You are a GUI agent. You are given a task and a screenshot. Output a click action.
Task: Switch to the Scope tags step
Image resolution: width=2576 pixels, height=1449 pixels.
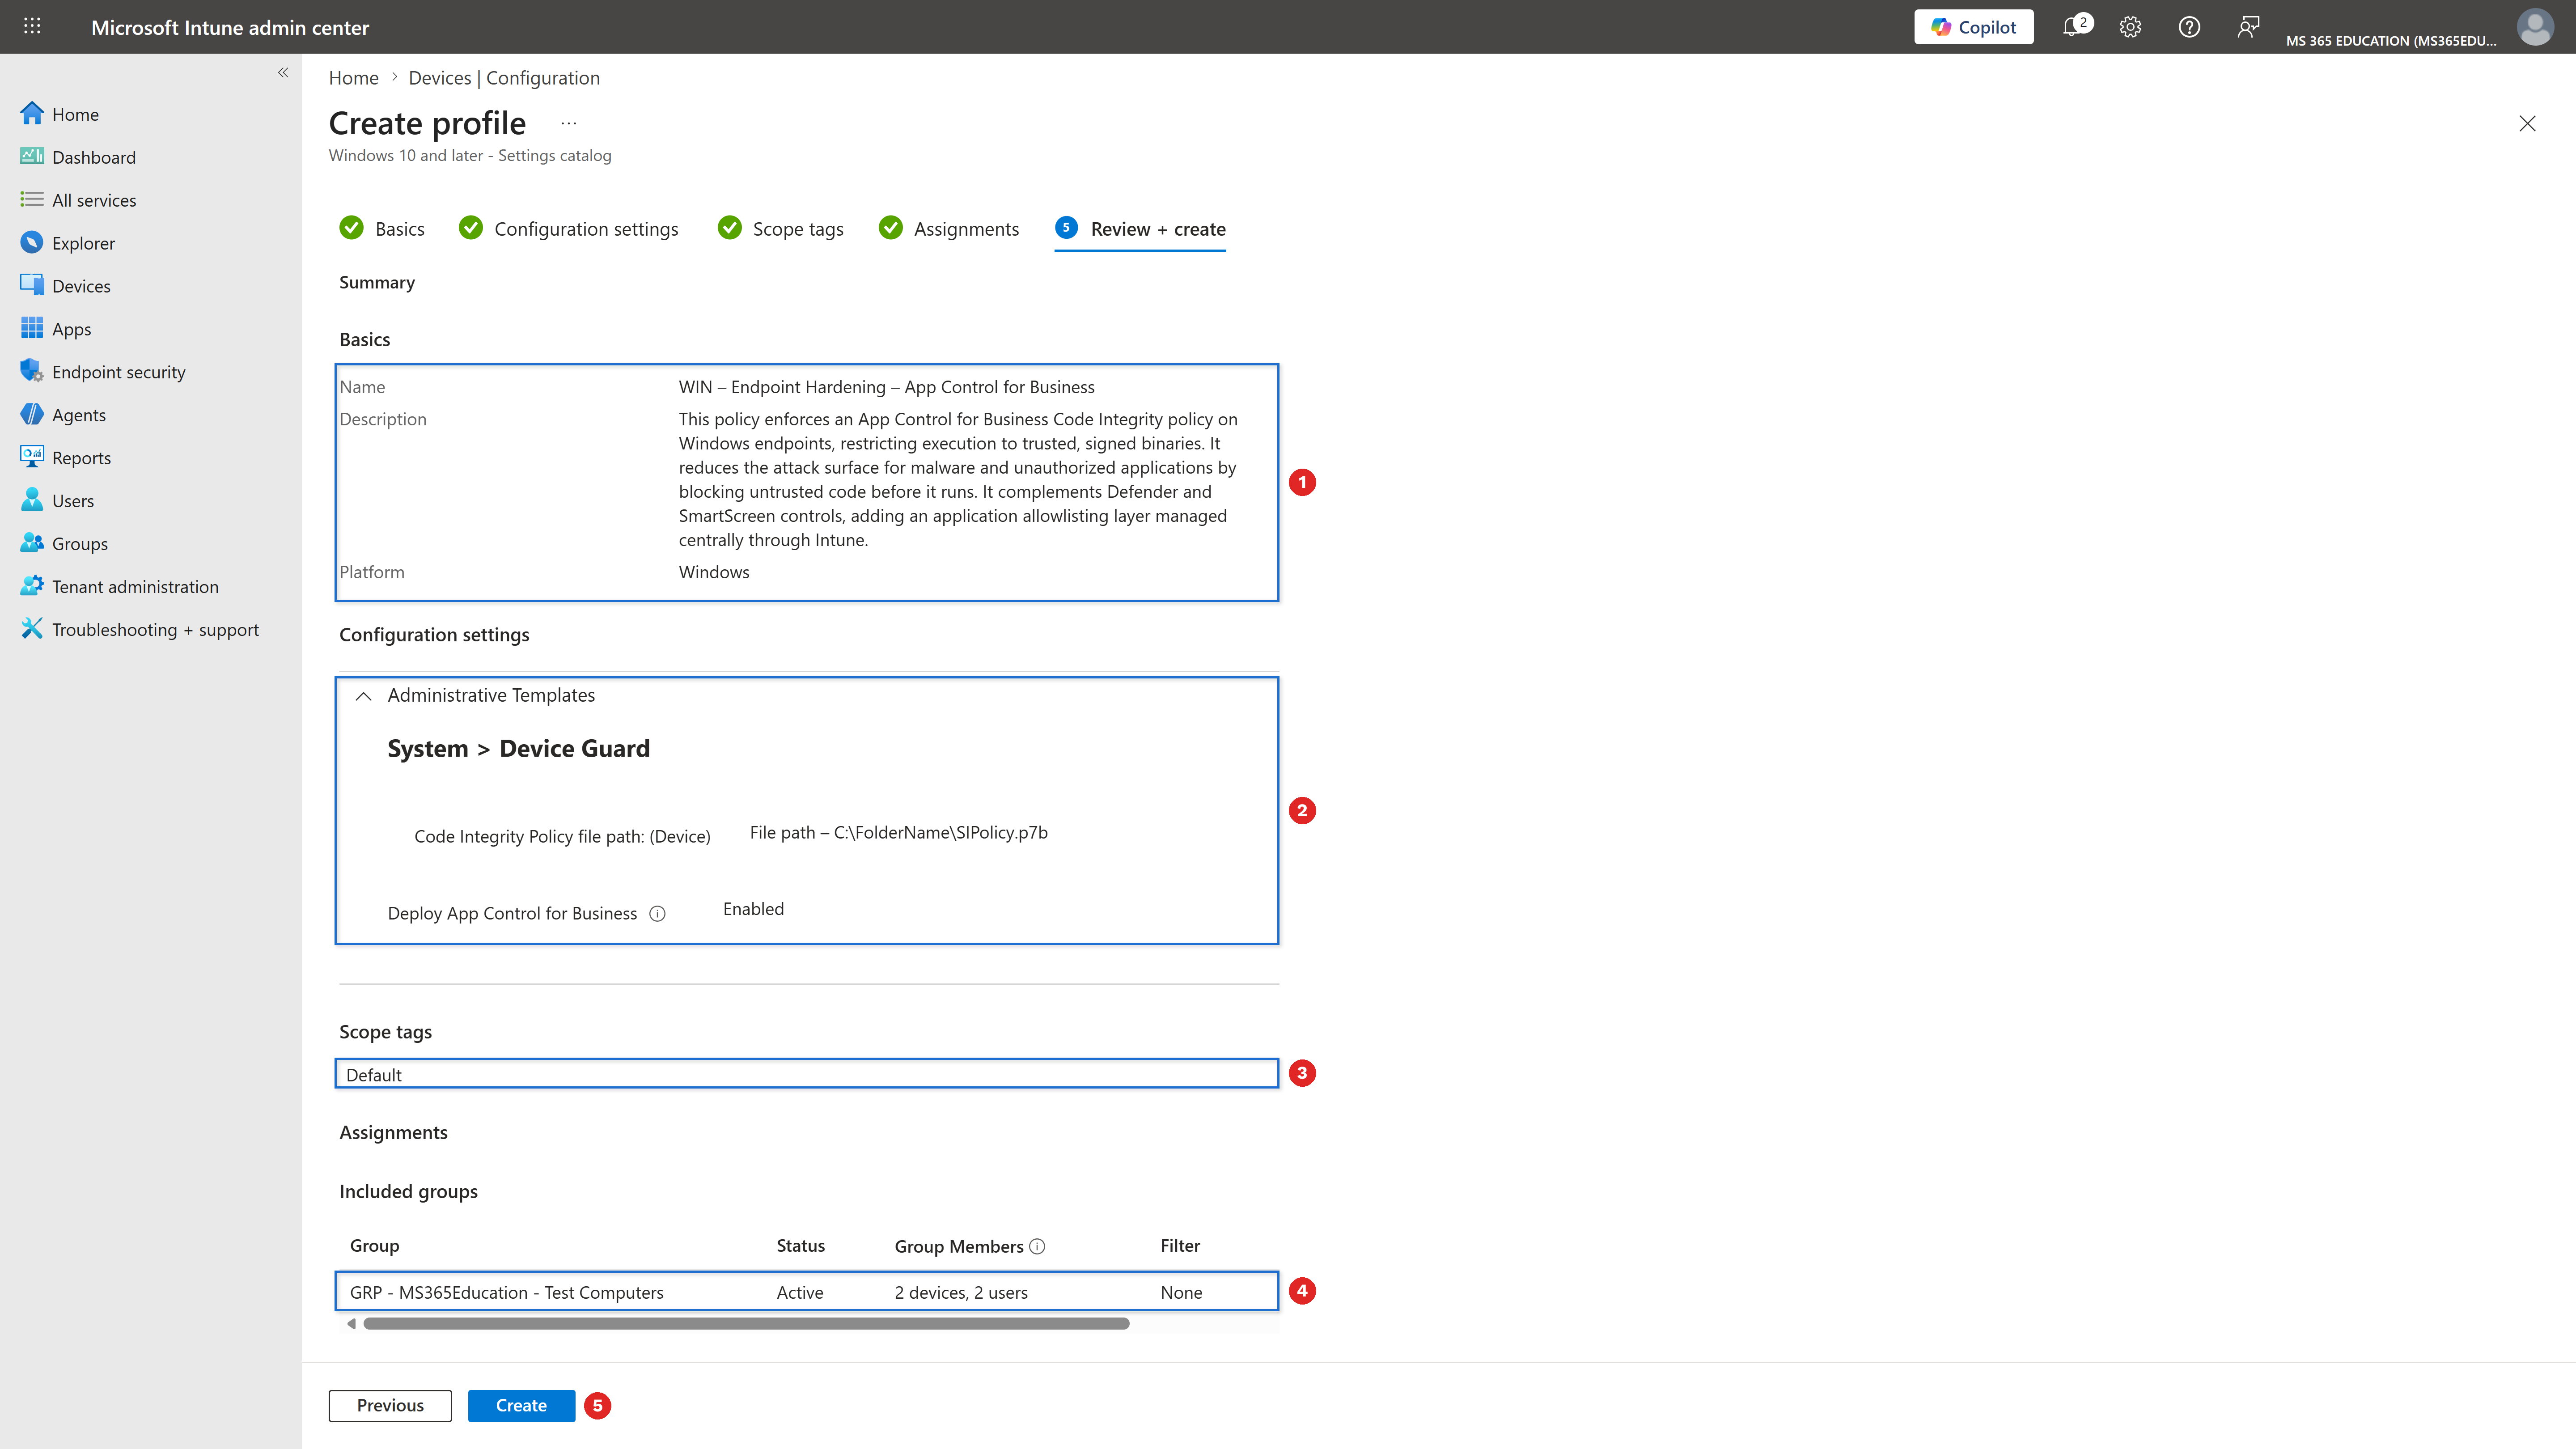[780, 229]
